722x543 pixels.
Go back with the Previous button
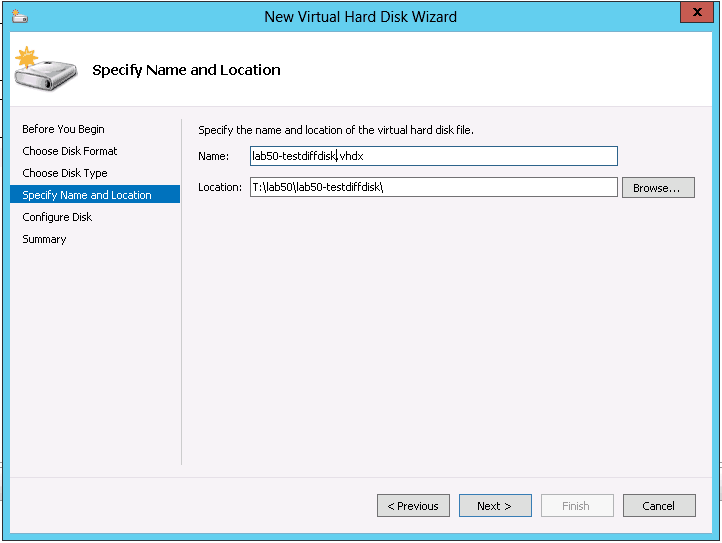[x=413, y=506]
